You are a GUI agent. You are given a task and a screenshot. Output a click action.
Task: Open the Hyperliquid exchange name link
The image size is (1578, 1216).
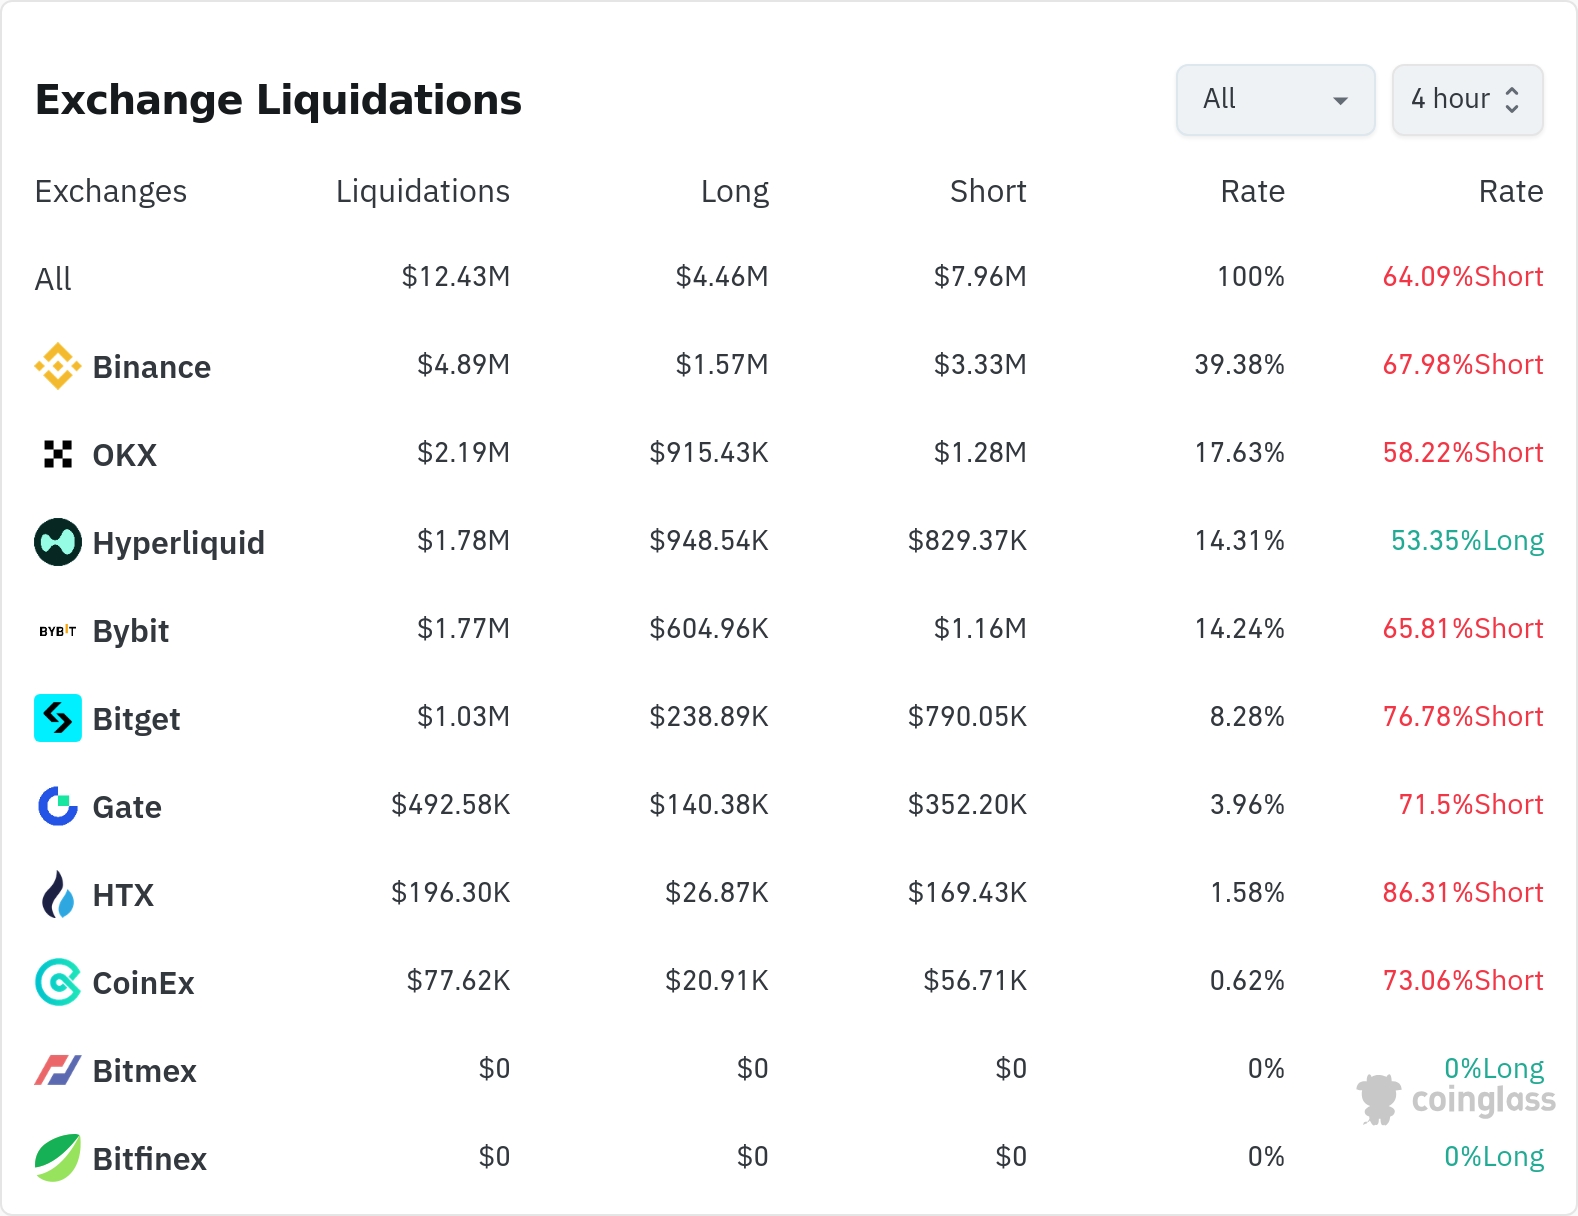point(178,543)
